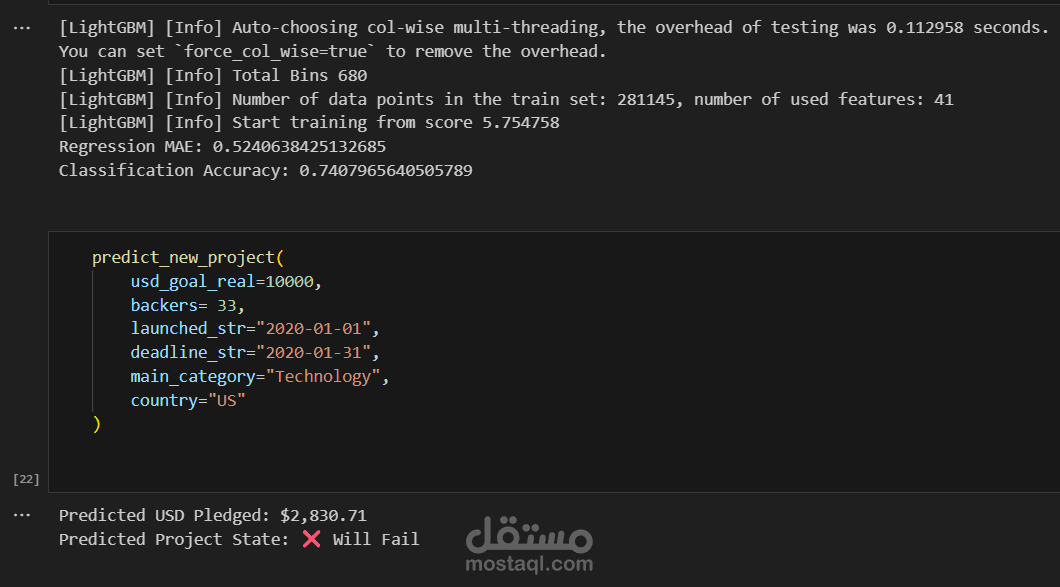Click the cell execution count [22]
Image resolution: width=1060 pixels, height=587 pixels.
(25, 479)
